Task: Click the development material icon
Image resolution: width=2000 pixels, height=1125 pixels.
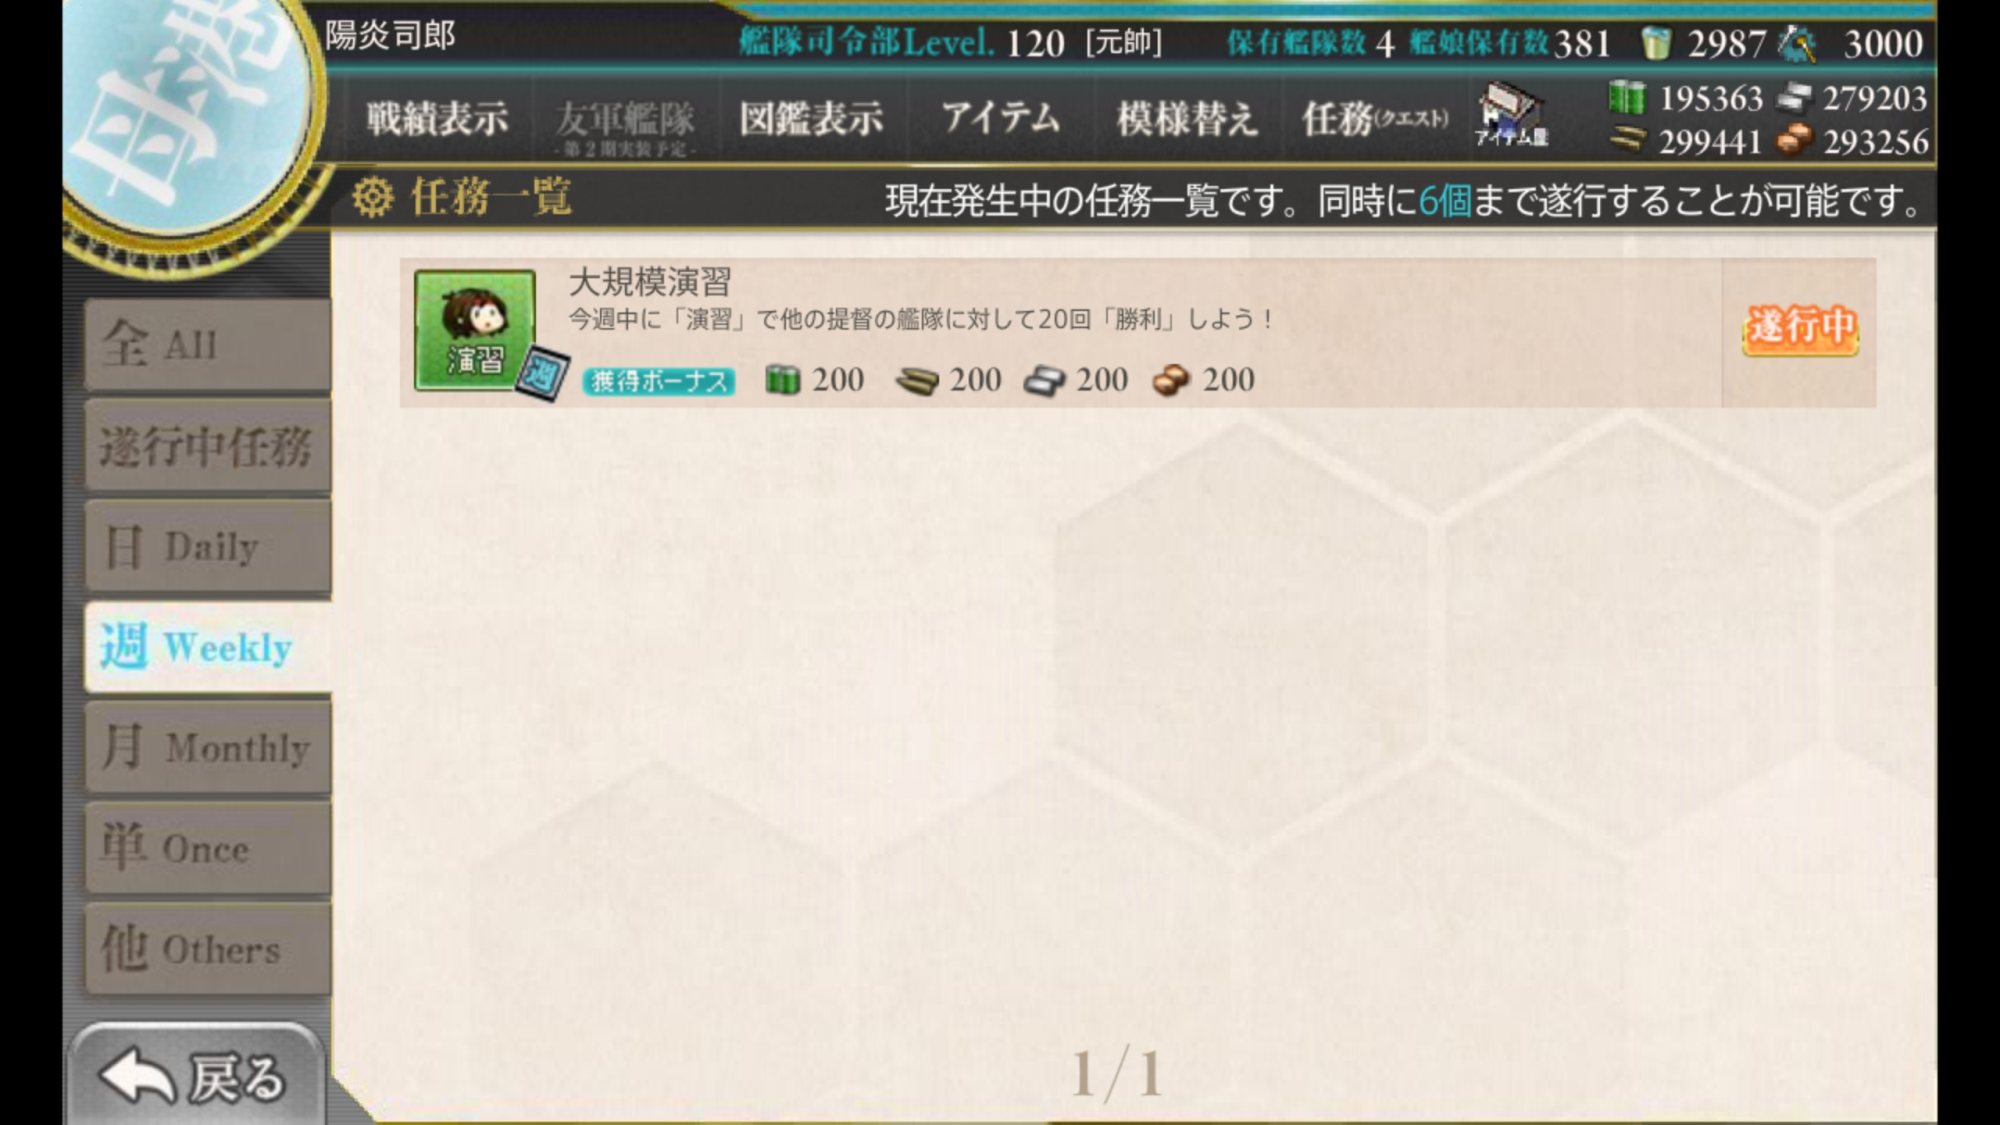Action: point(1798,43)
